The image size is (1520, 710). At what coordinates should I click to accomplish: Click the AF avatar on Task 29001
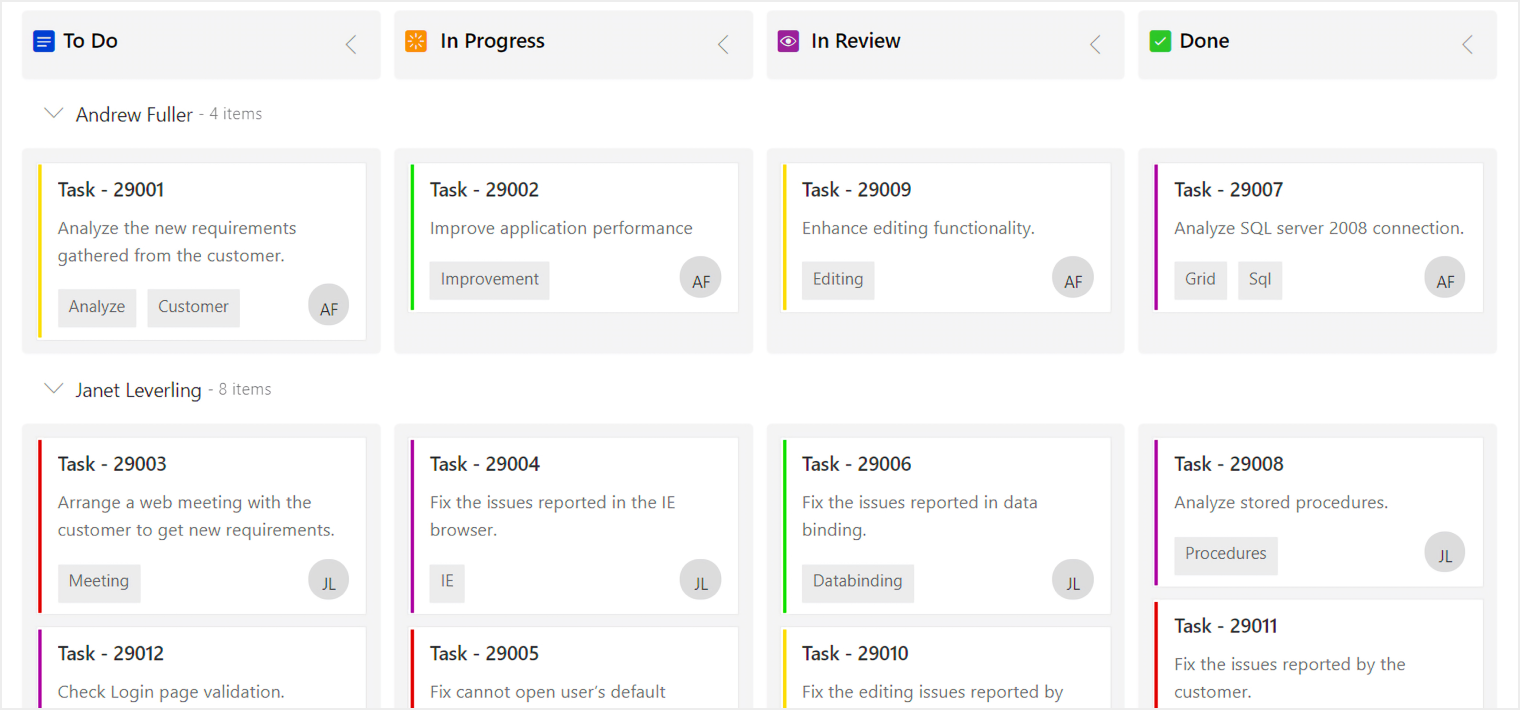click(329, 306)
